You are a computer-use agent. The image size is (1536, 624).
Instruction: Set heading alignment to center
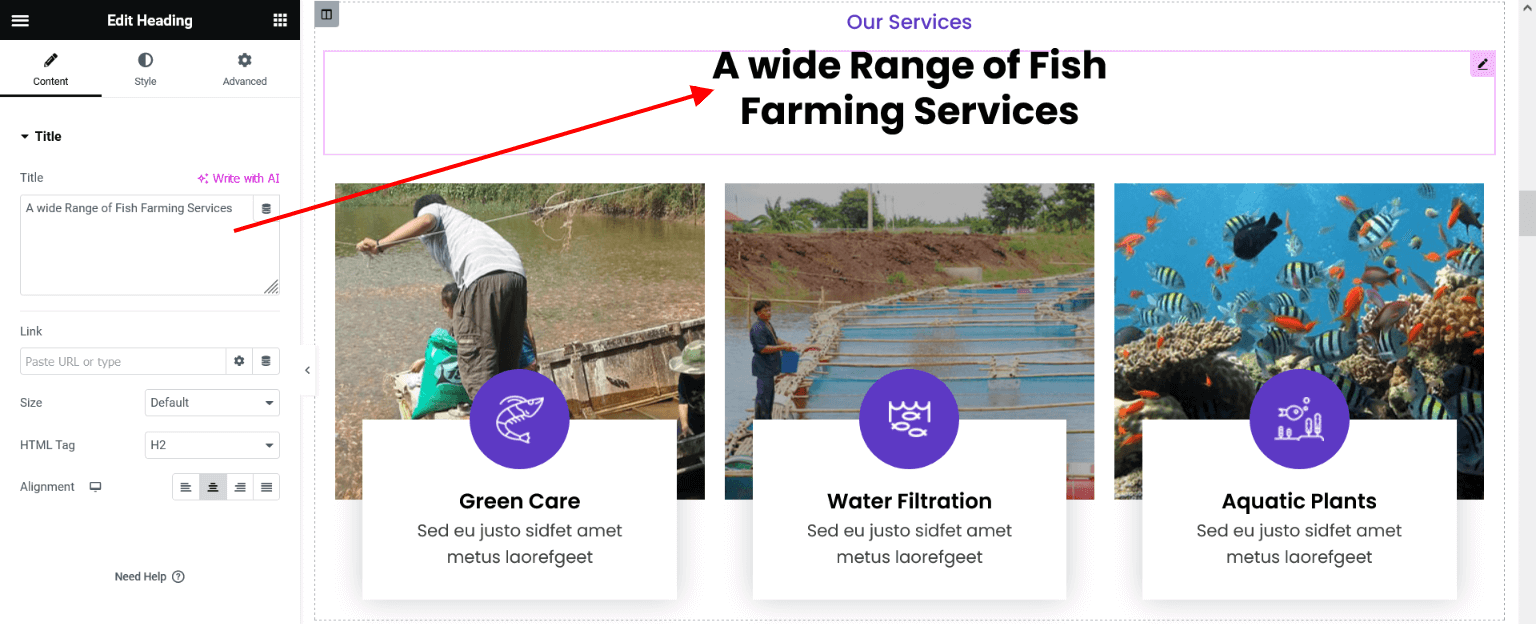(x=212, y=487)
